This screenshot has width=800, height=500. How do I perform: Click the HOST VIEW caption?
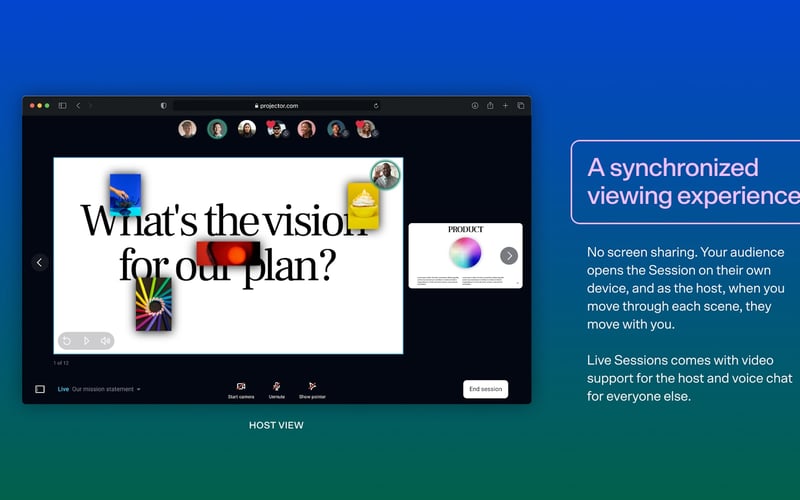(x=276, y=425)
